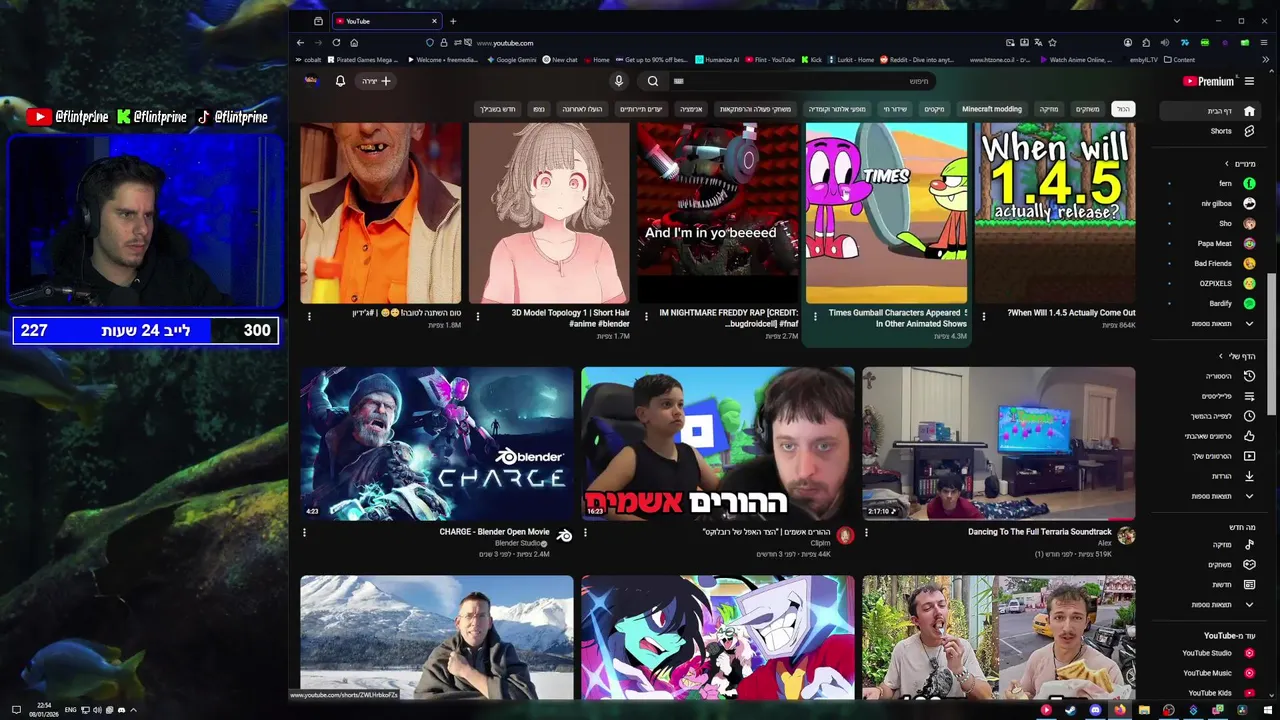Open YouTube Studio from the sidebar
The width and height of the screenshot is (1280, 720).
coord(1208,653)
